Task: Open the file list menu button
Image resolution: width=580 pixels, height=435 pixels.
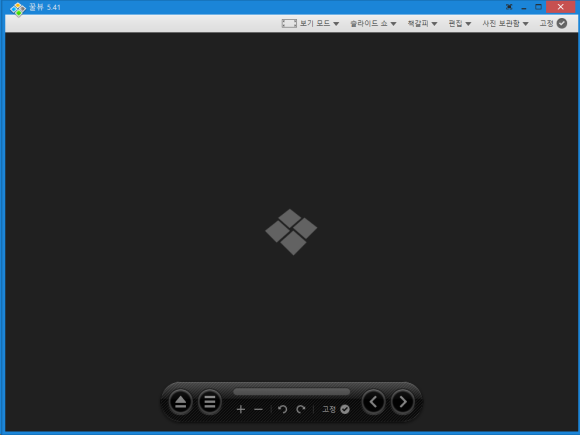Action: (x=210, y=402)
